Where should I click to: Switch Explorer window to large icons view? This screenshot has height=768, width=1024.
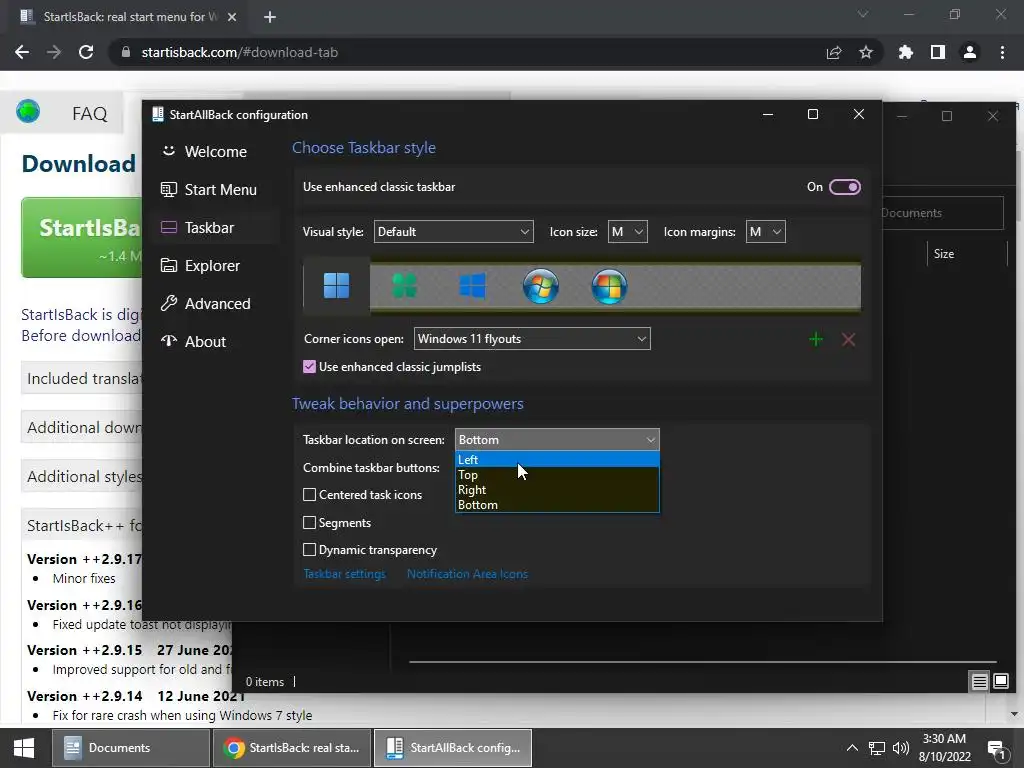pyautogui.click(x=1001, y=682)
